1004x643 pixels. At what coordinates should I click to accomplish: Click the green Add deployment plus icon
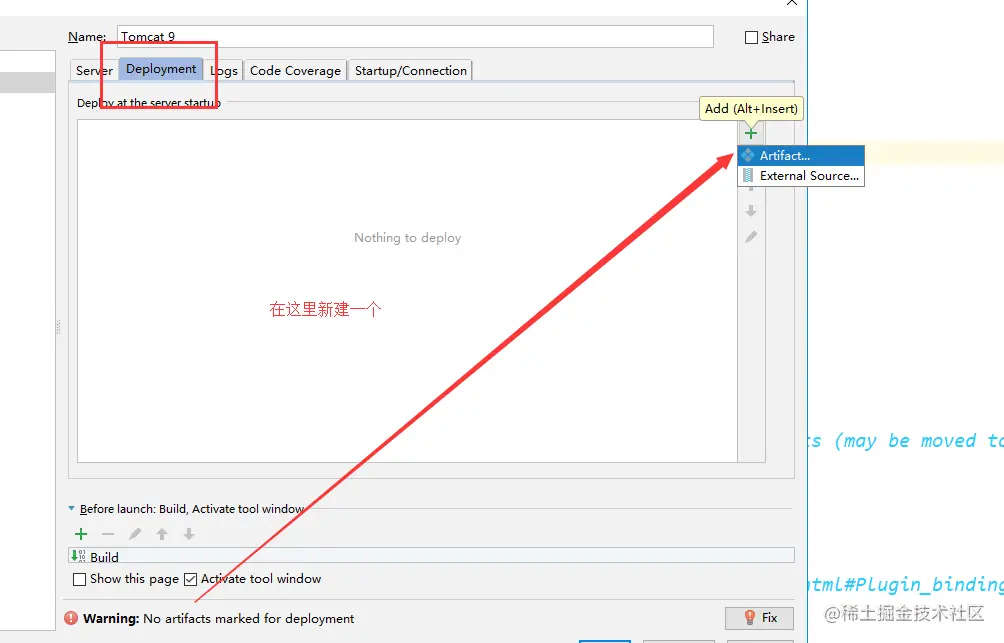(x=750, y=133)
